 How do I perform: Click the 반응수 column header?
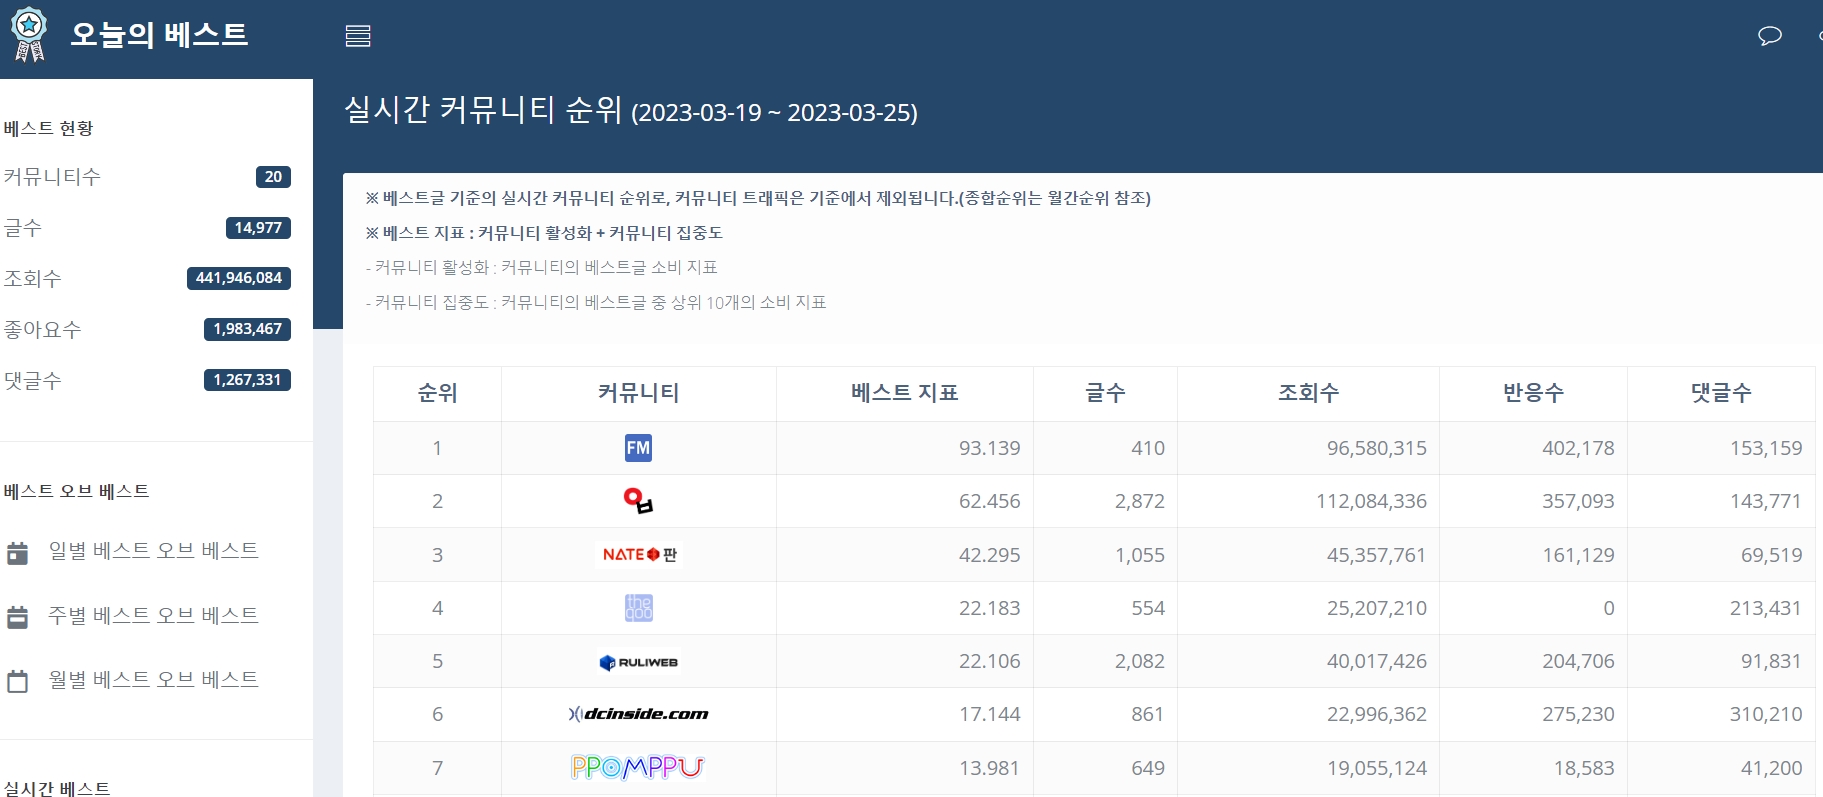(1533, 393)
